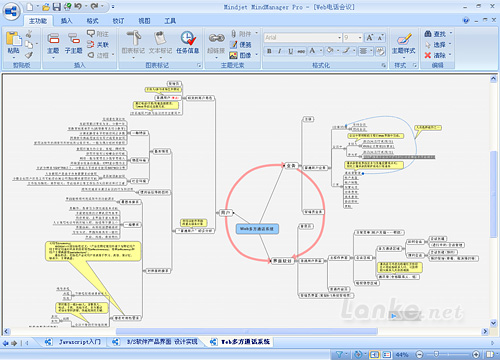The width and height of the screenshot is (500, 360).
Task: Switch to the 插入 ribbon tab
Action: (66, 21)
